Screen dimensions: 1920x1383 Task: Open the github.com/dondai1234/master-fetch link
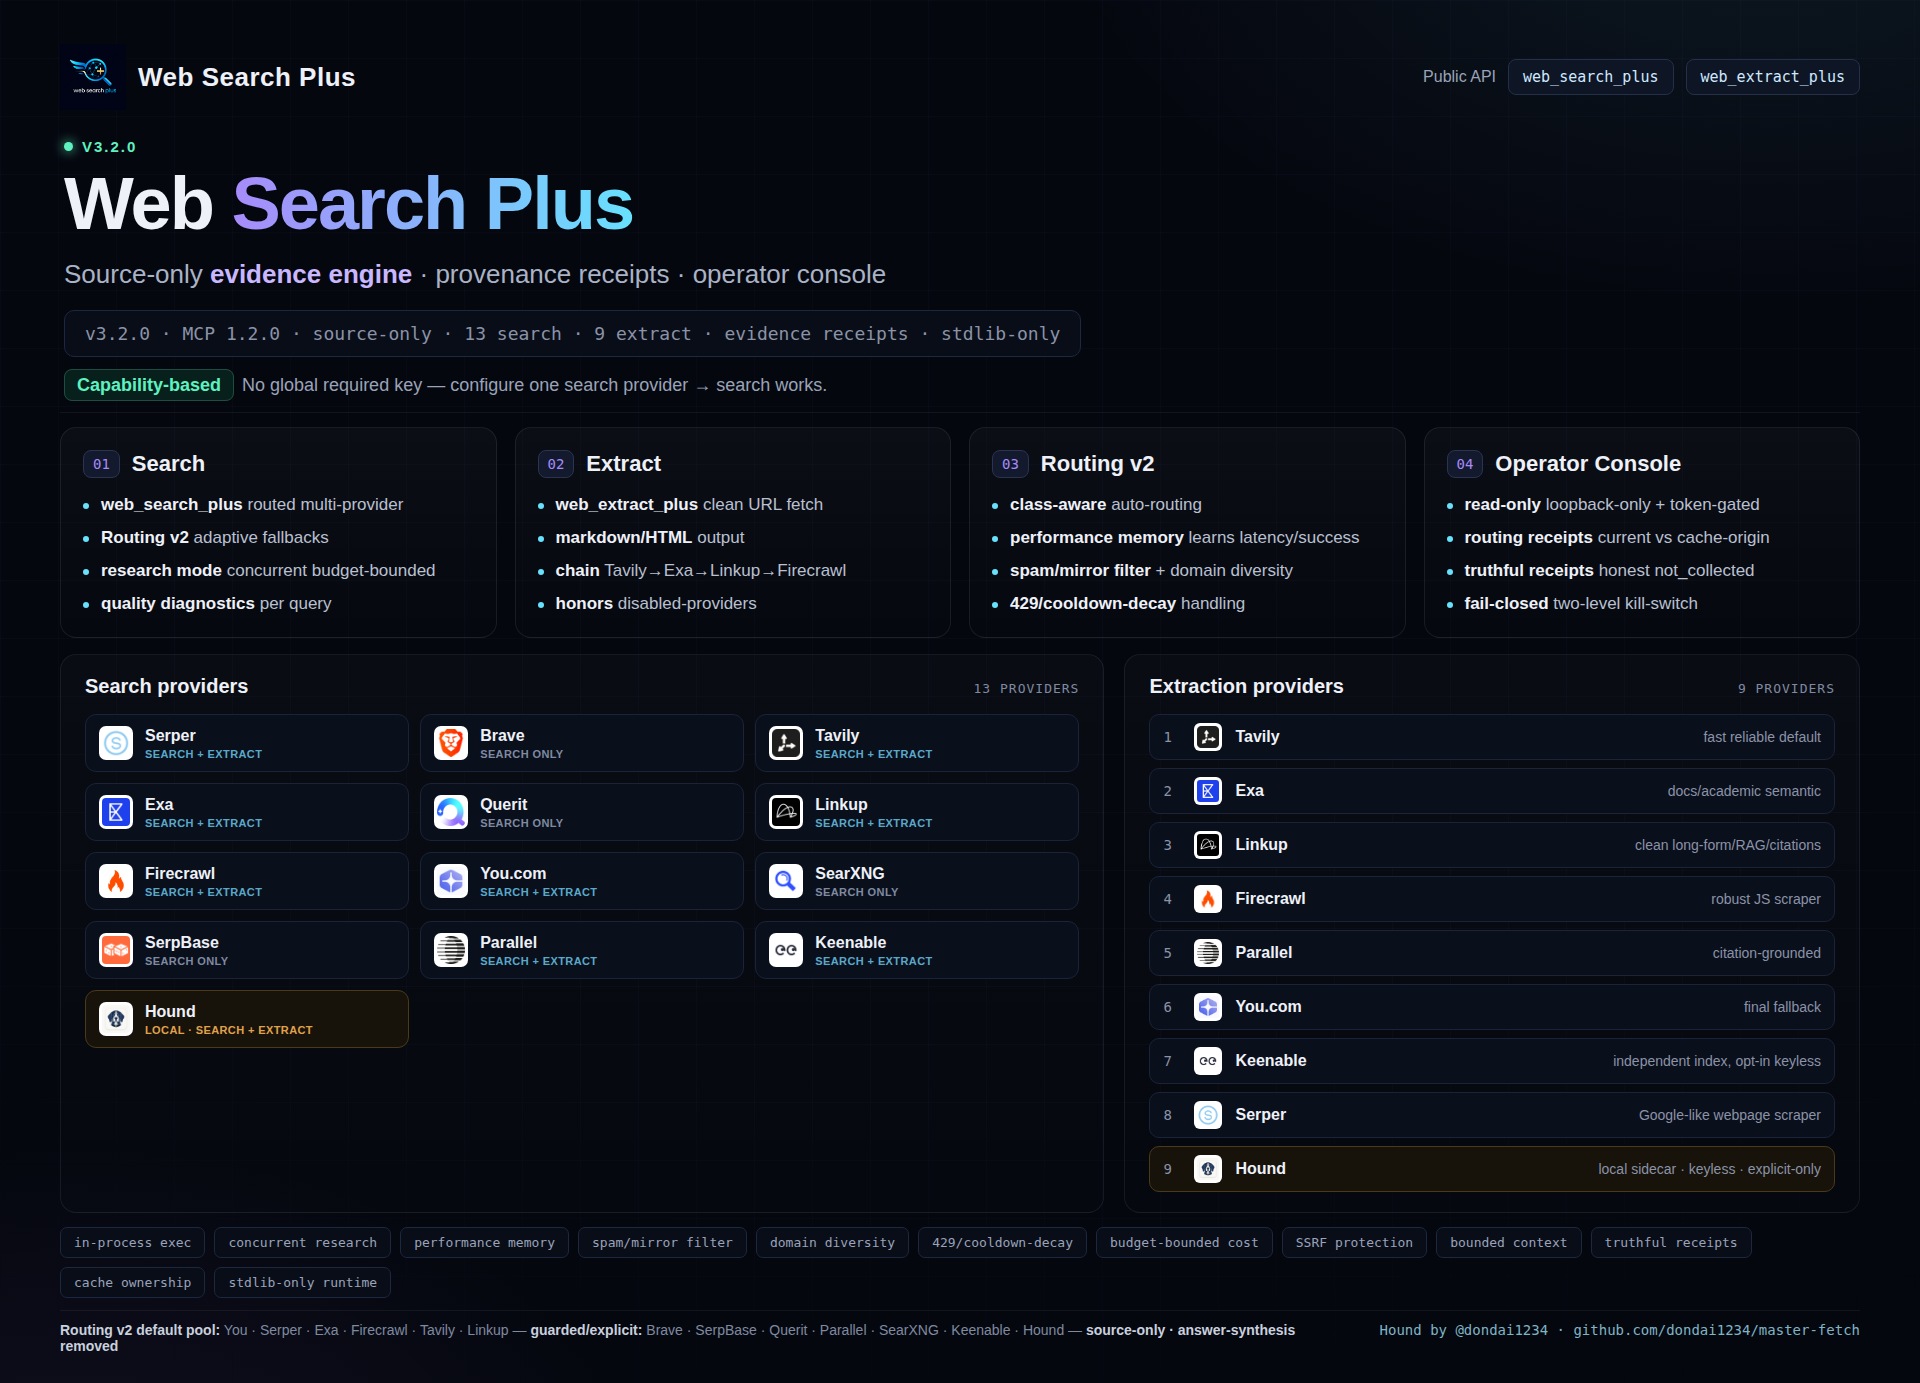(1716, 1330)
